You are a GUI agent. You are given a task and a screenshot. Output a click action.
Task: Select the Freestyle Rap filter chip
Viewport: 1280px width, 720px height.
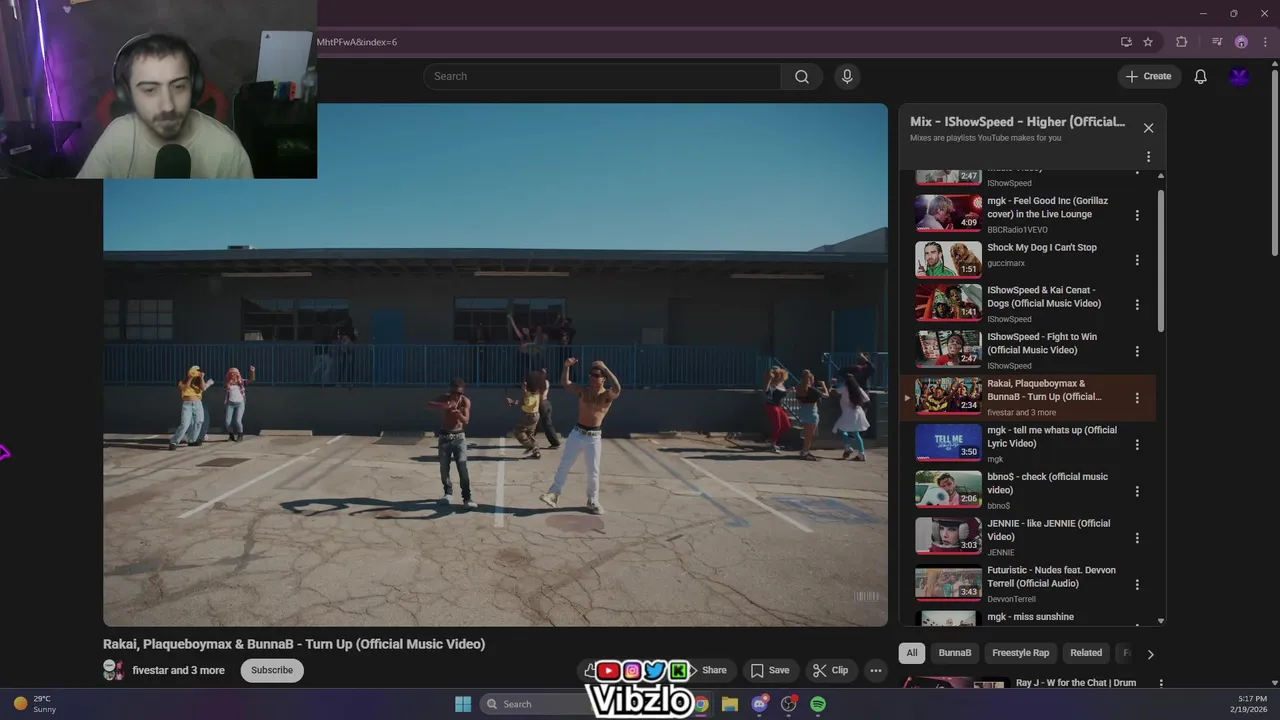(x=1020, y=653)
